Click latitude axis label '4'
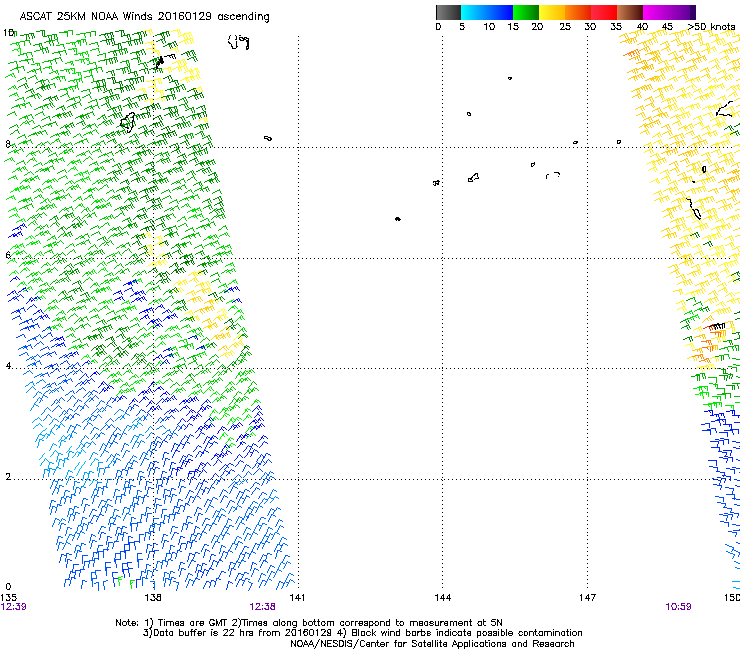The height and width of the screenshot is (650, 740). (8, 366)
